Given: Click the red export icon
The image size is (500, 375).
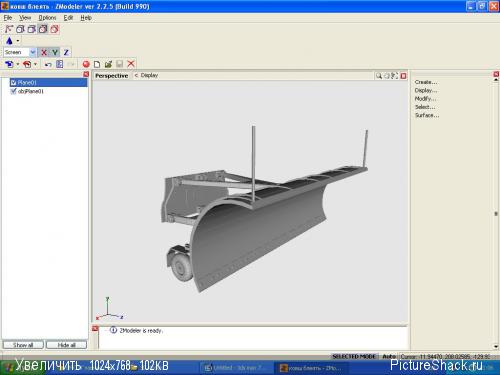Looking at the screenshot, I should pos(27,64).
